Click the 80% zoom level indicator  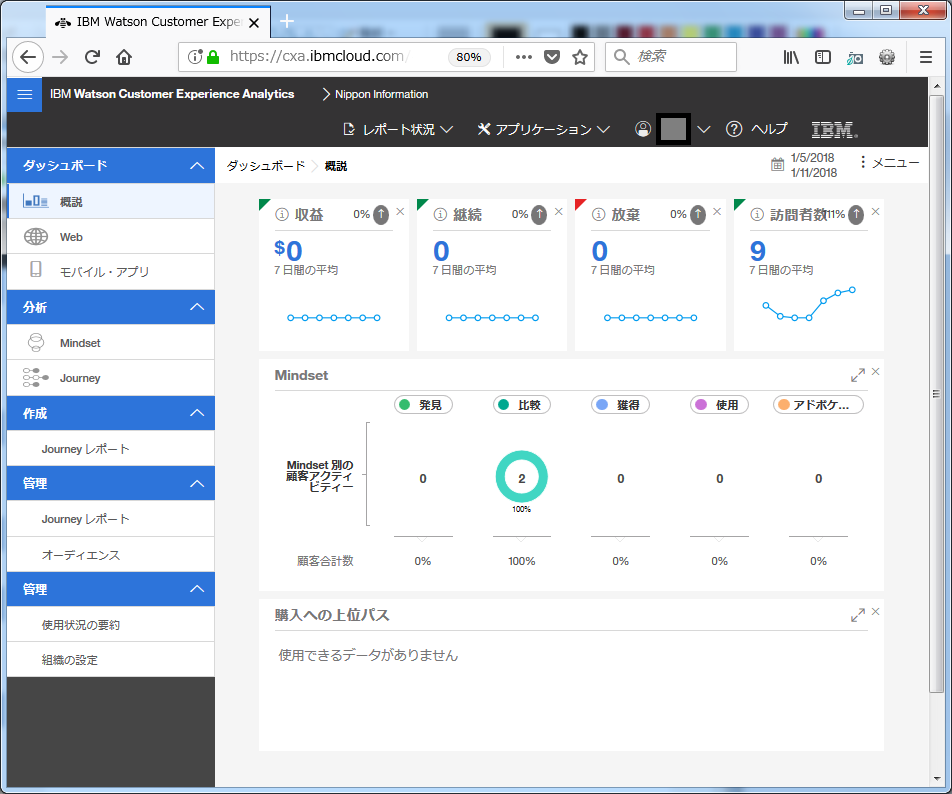[x=469, y=57]
